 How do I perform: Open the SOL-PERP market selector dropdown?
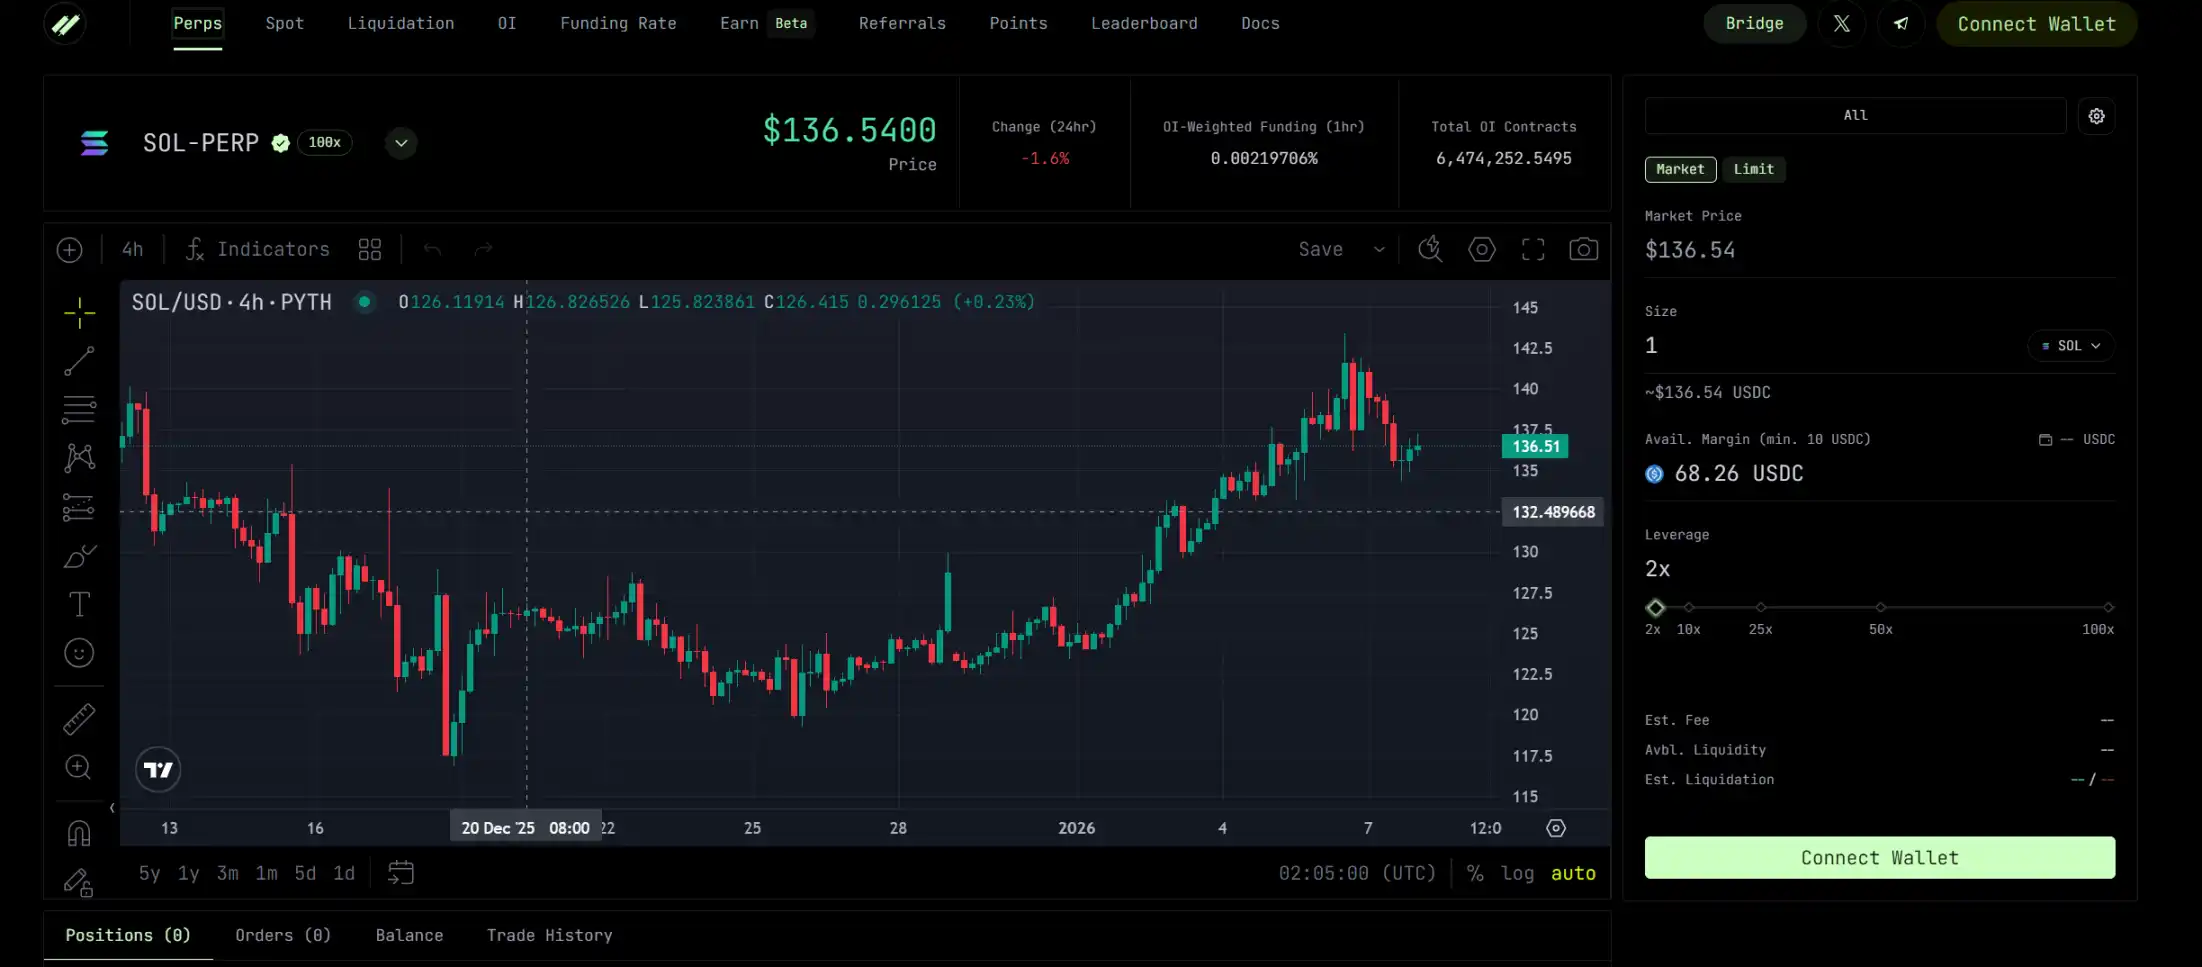click(x=401, y=143)
